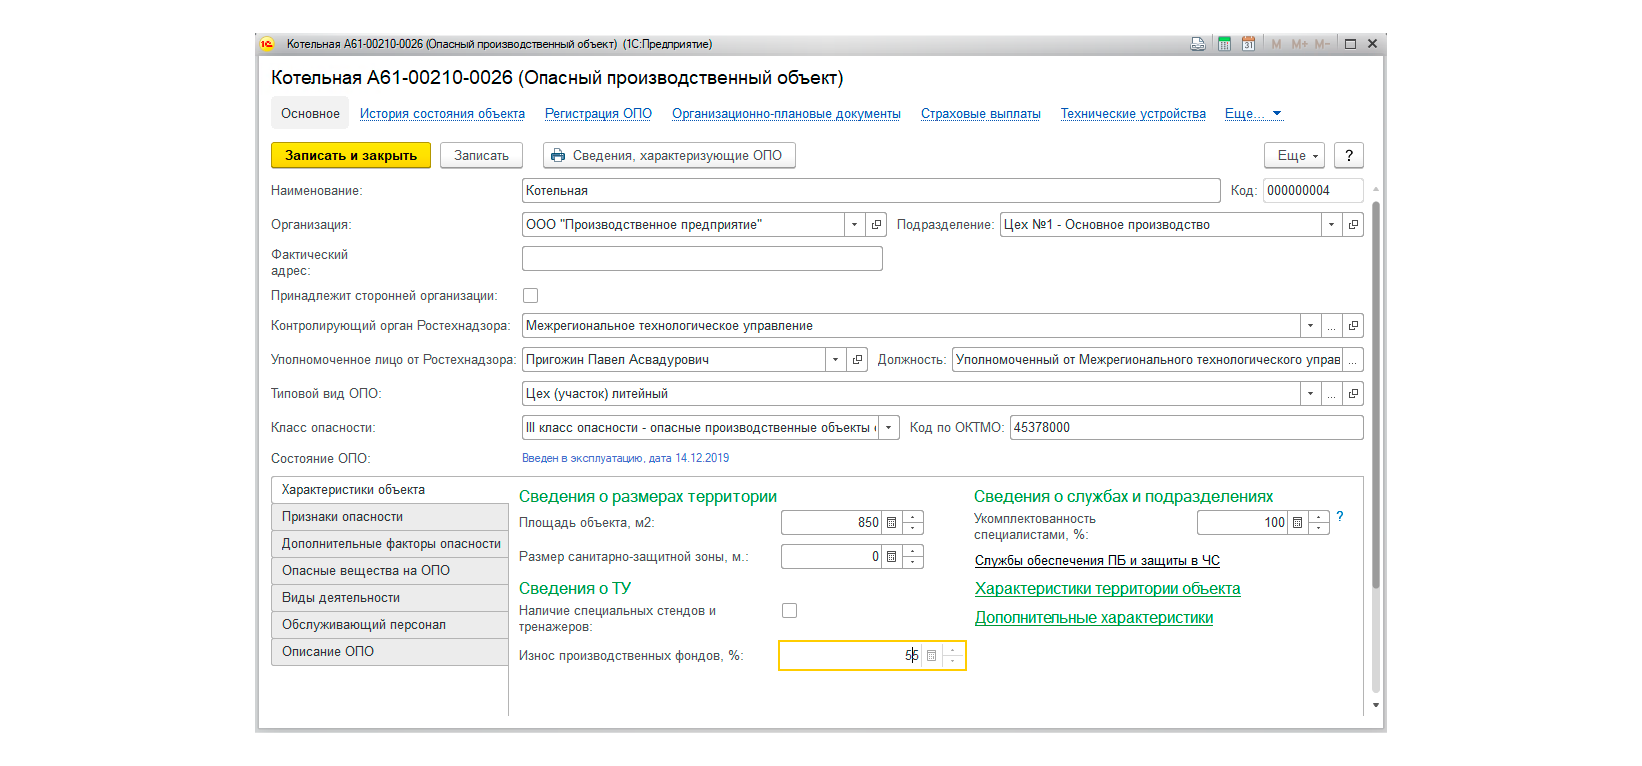Click the vertical scrollbar of the form
Screen dimensions: 1642x766
1376,395
